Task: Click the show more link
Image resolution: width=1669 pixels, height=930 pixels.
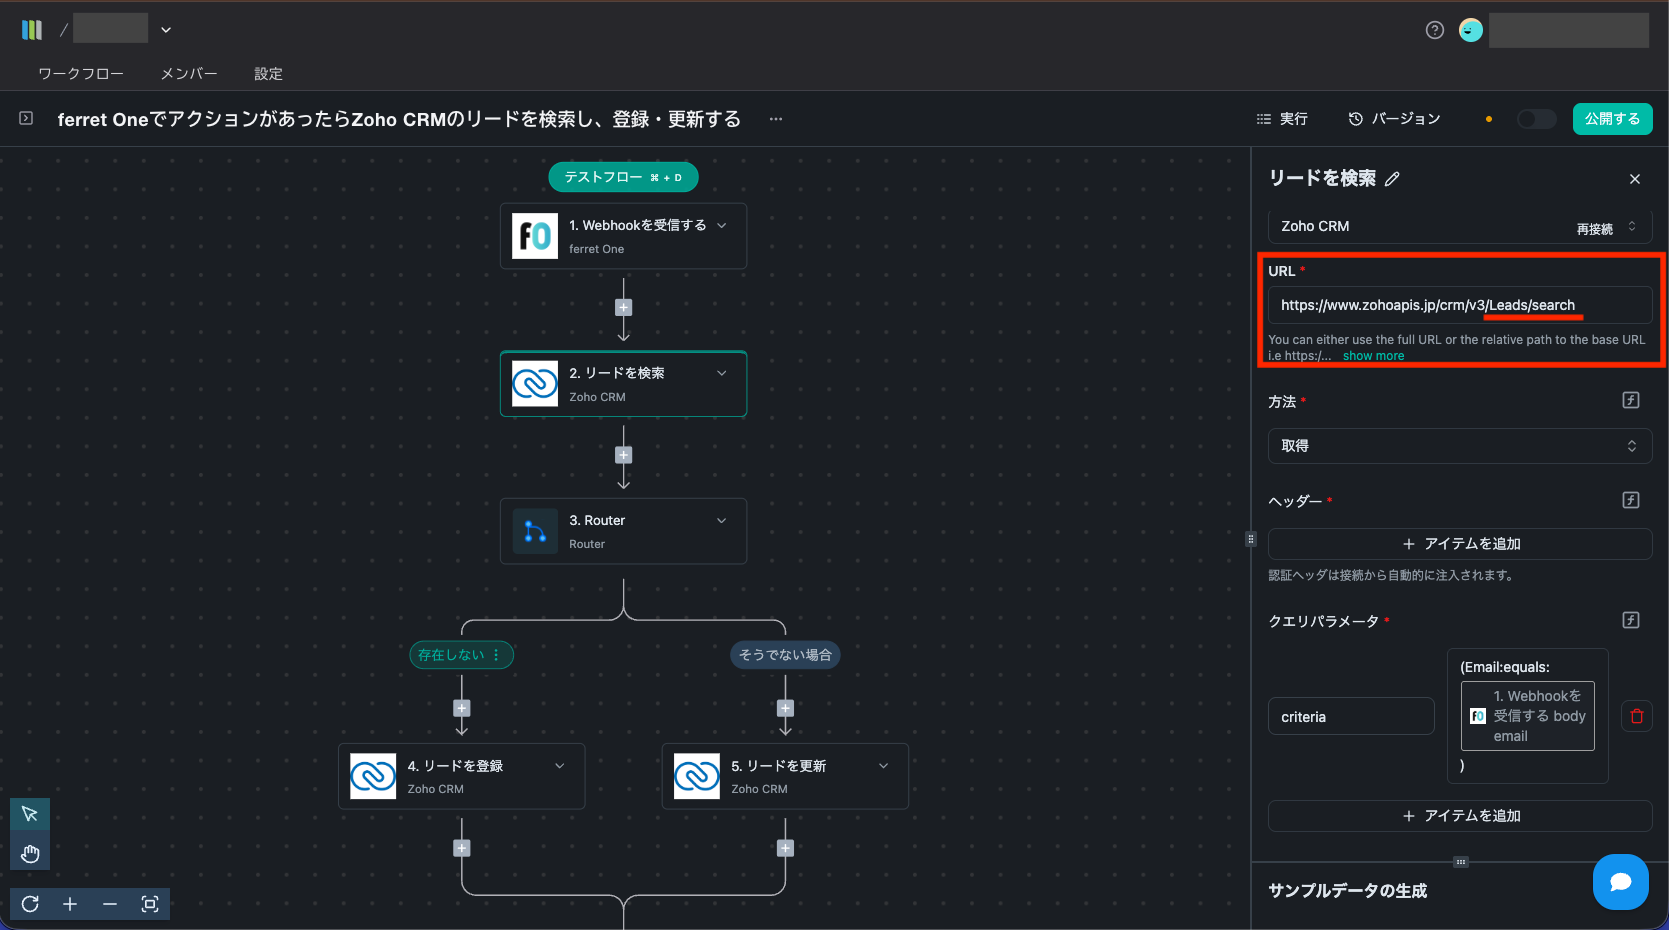Action: [1373, 356]
